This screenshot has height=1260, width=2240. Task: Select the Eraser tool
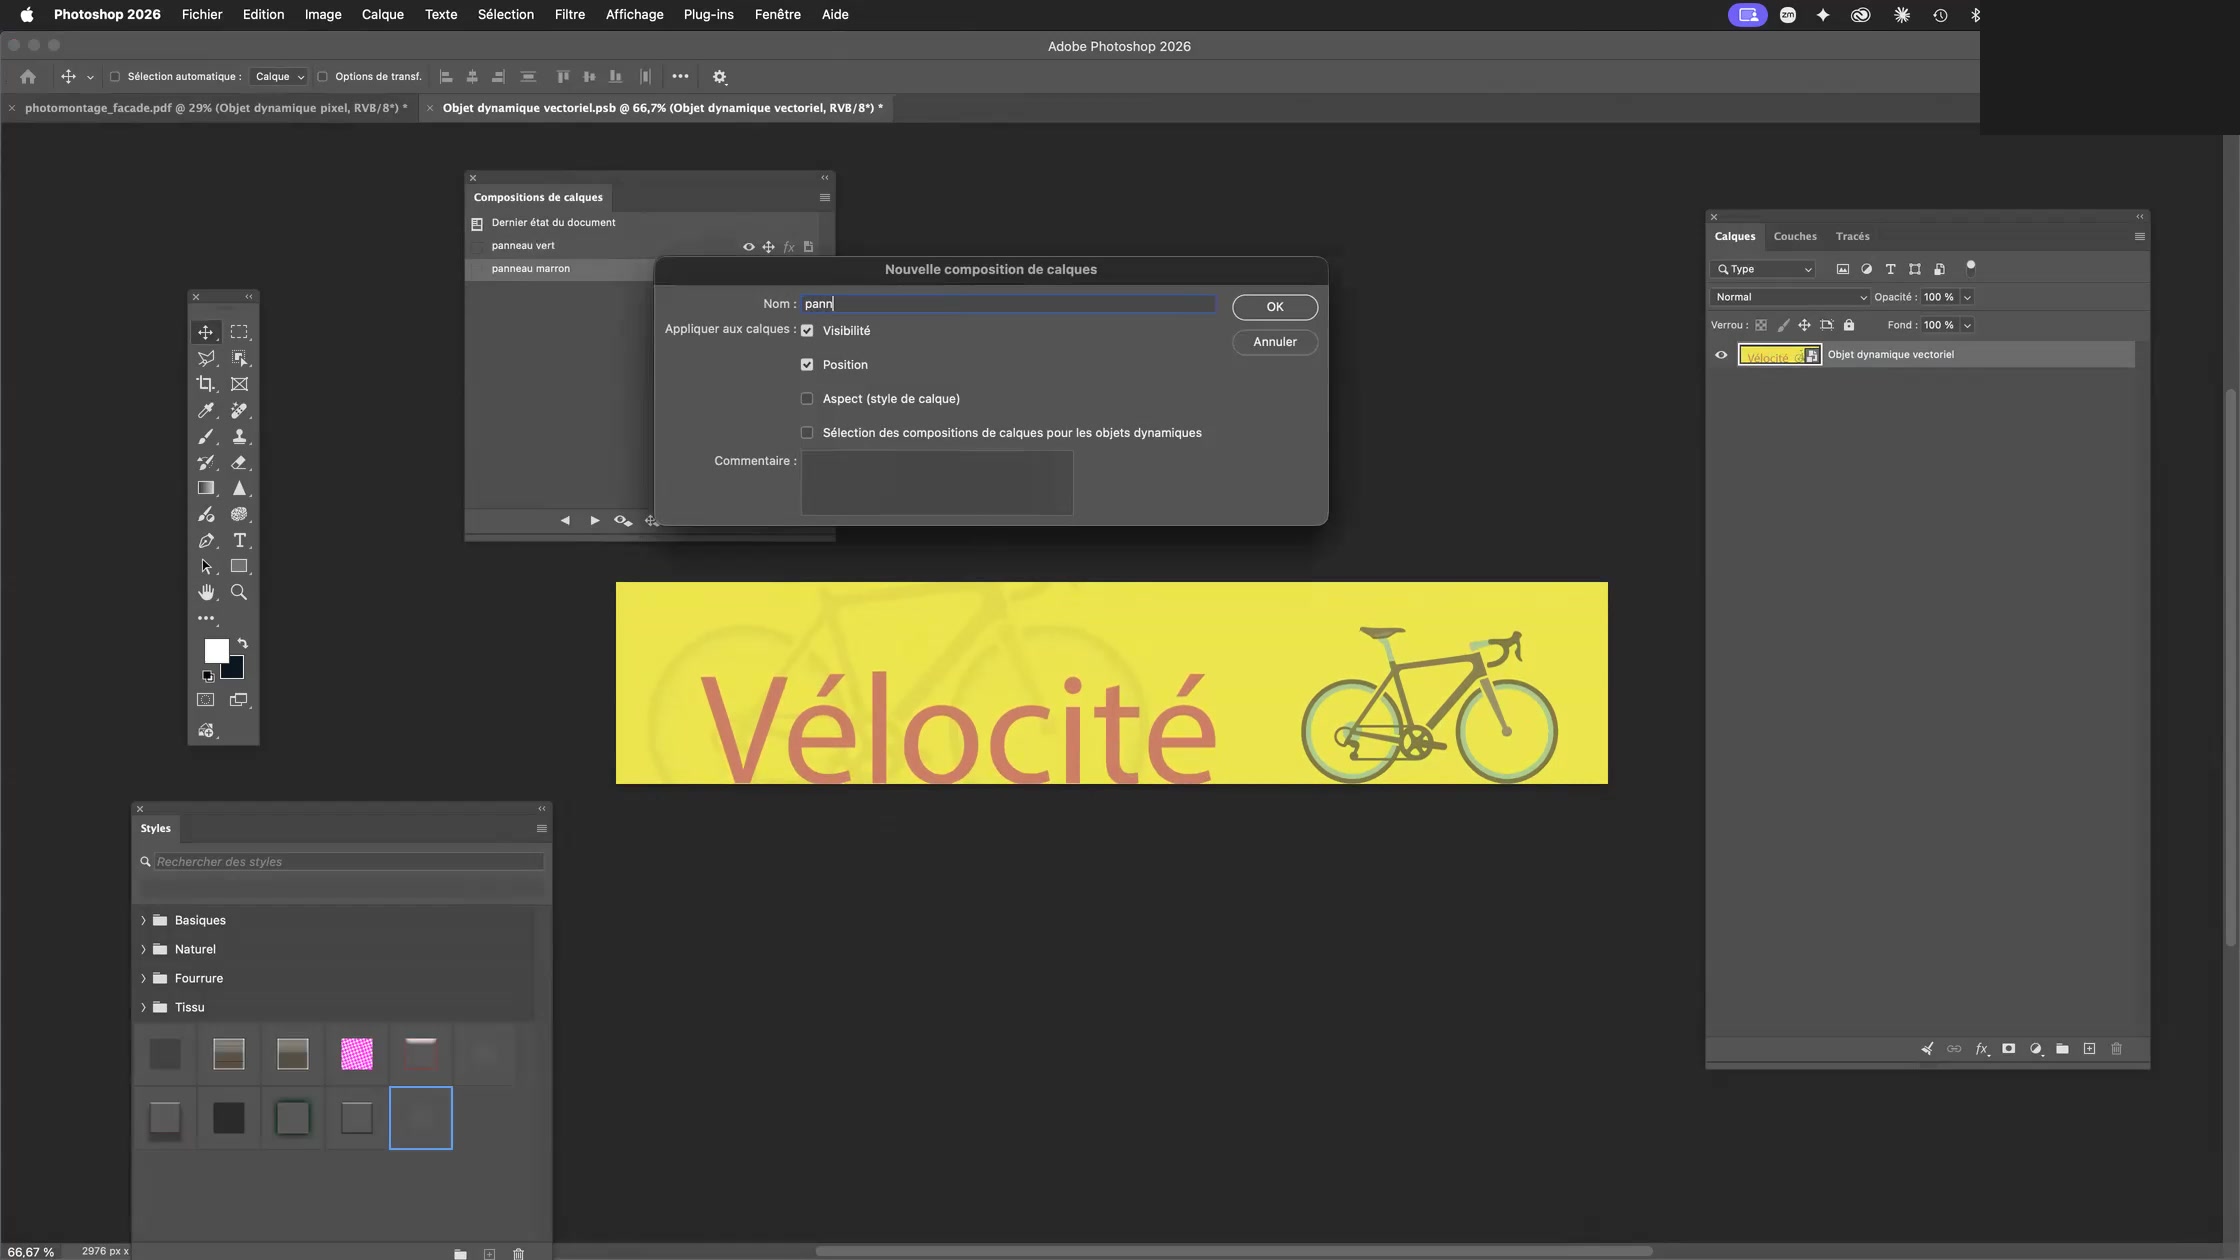click(x=239, y=462)
